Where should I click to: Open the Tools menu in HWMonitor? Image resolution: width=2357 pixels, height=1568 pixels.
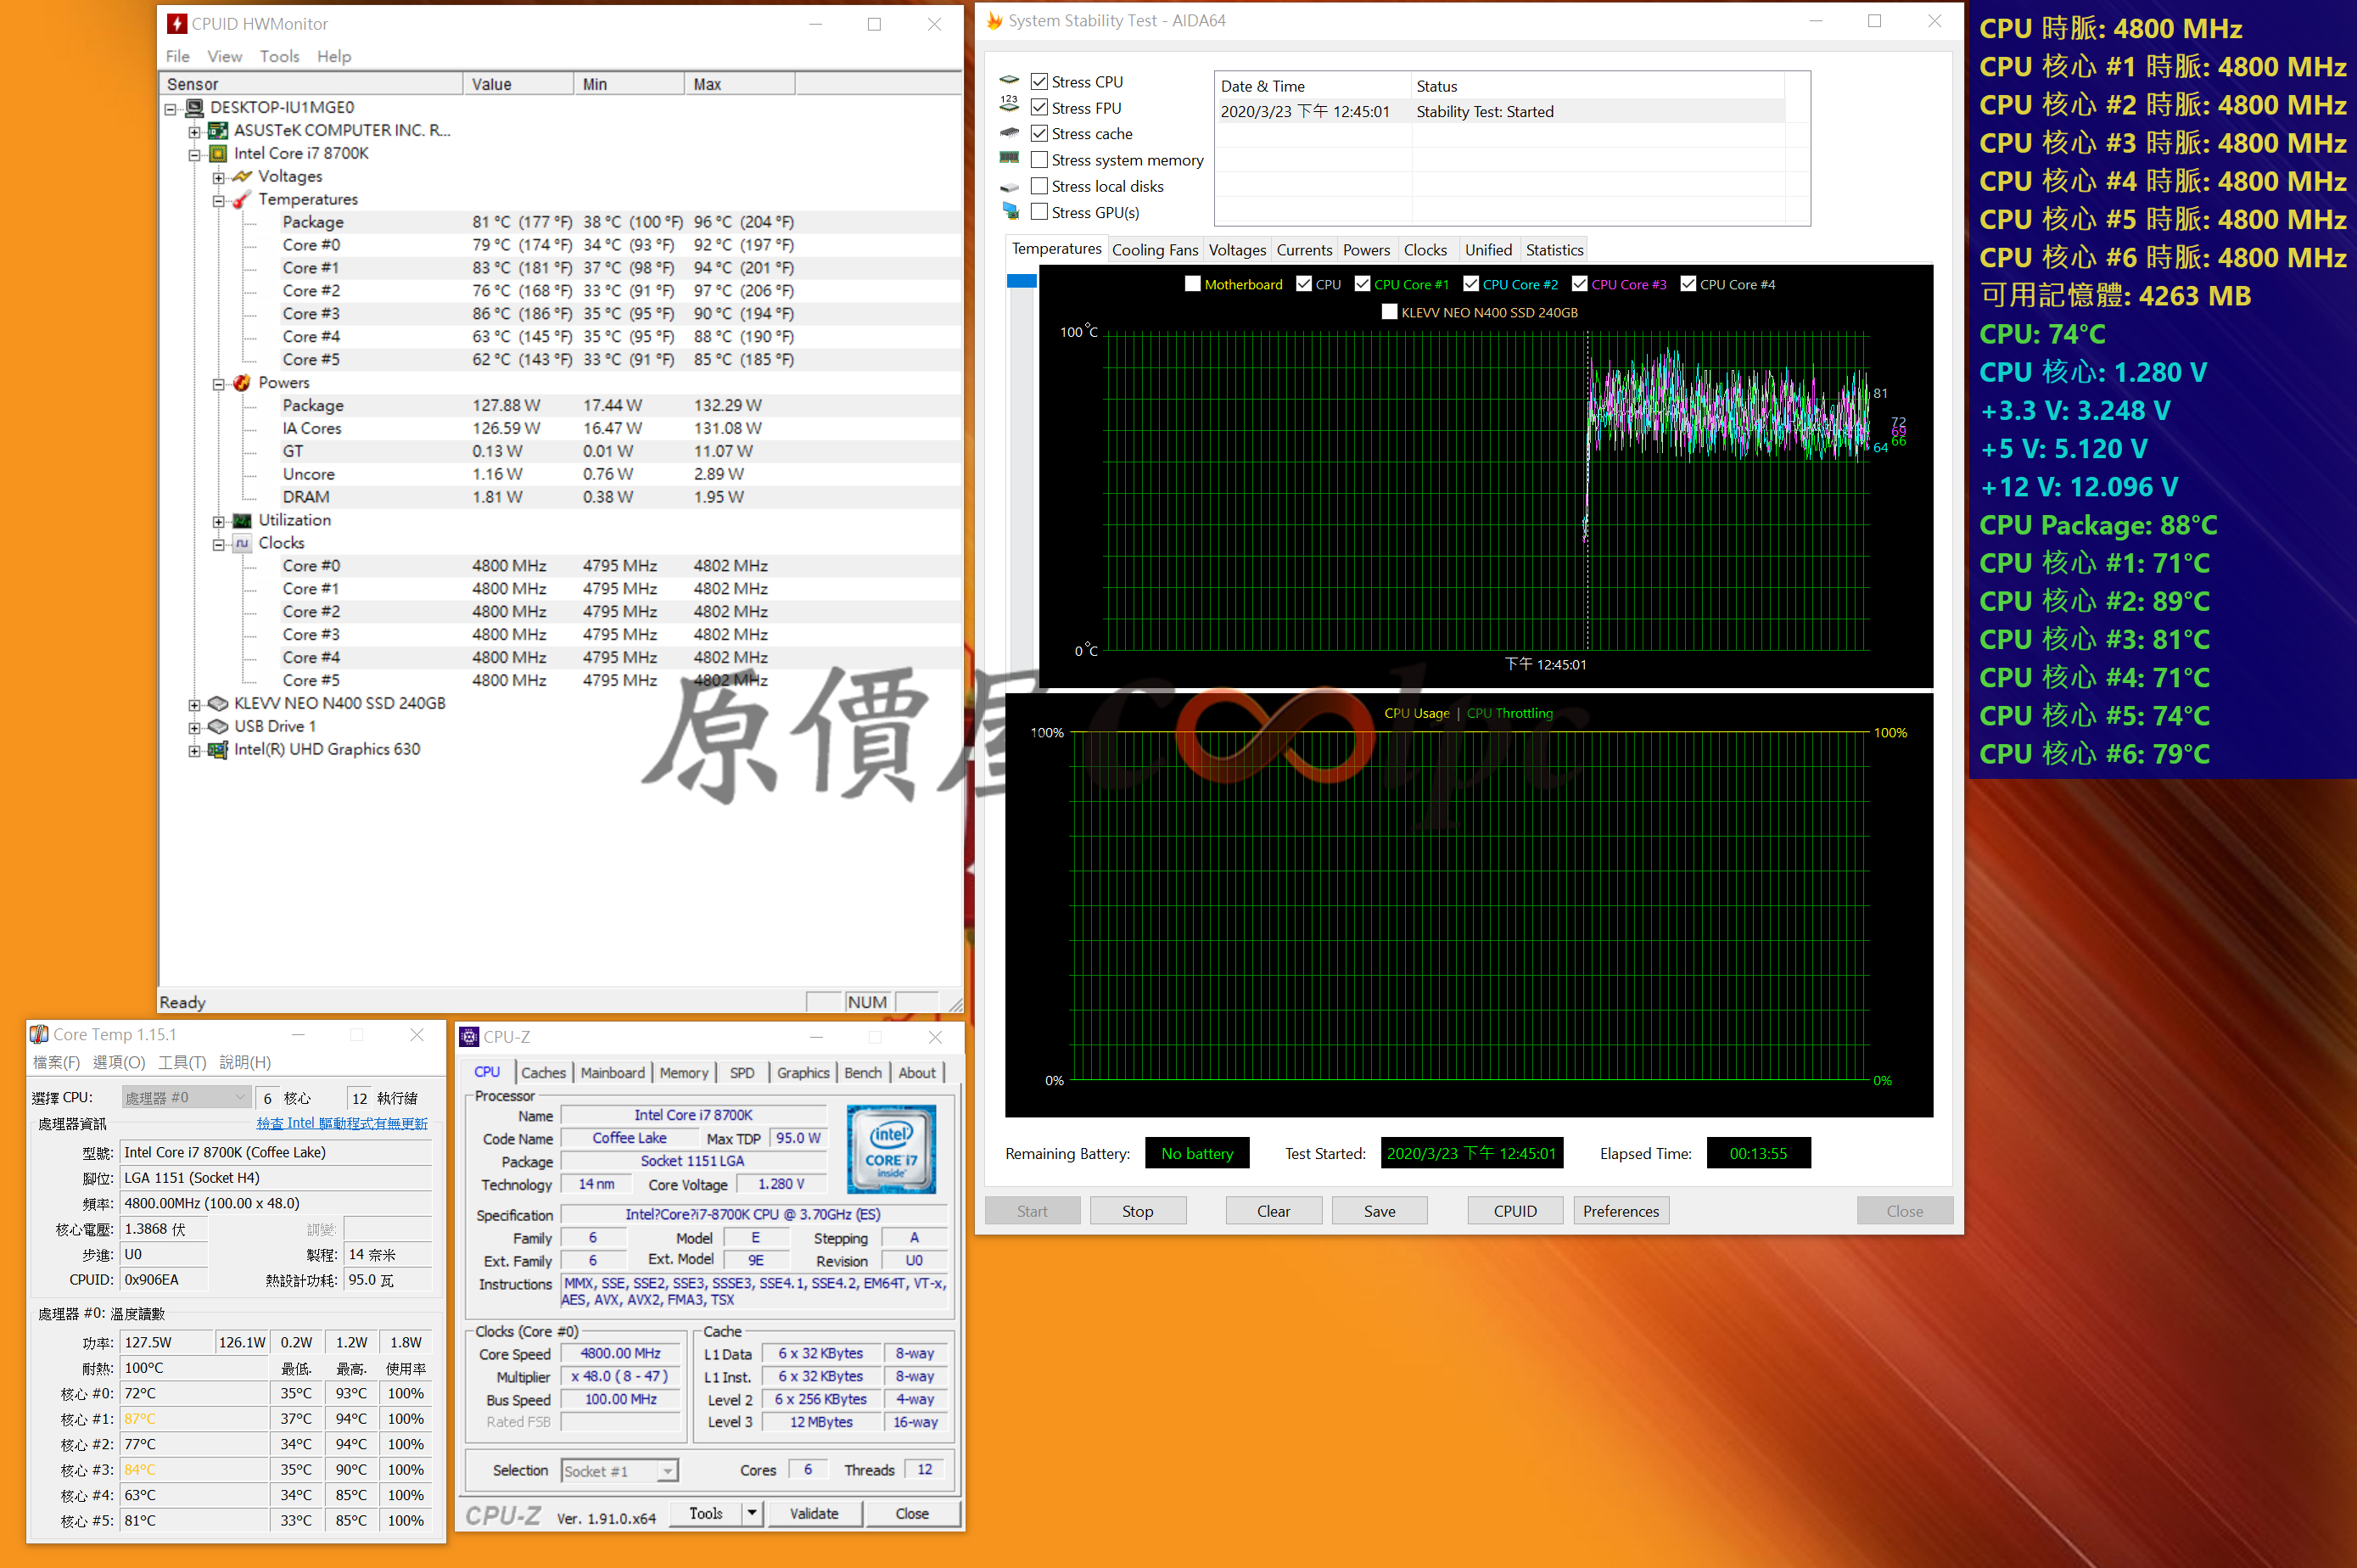pyautogui.click(x=280, y=56)
